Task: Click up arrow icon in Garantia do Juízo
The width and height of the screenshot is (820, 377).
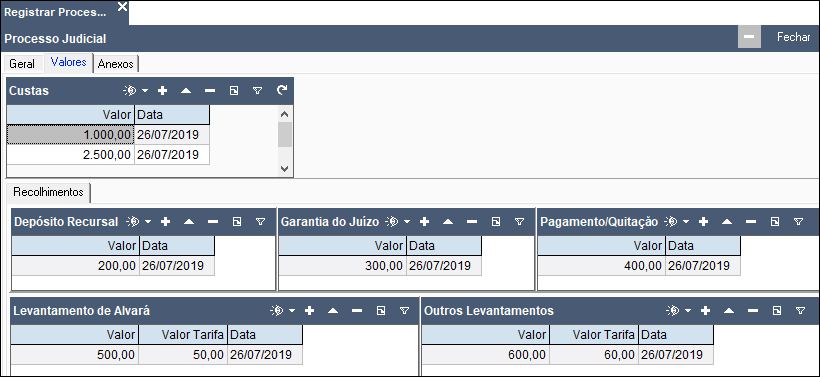Action: 448,222
